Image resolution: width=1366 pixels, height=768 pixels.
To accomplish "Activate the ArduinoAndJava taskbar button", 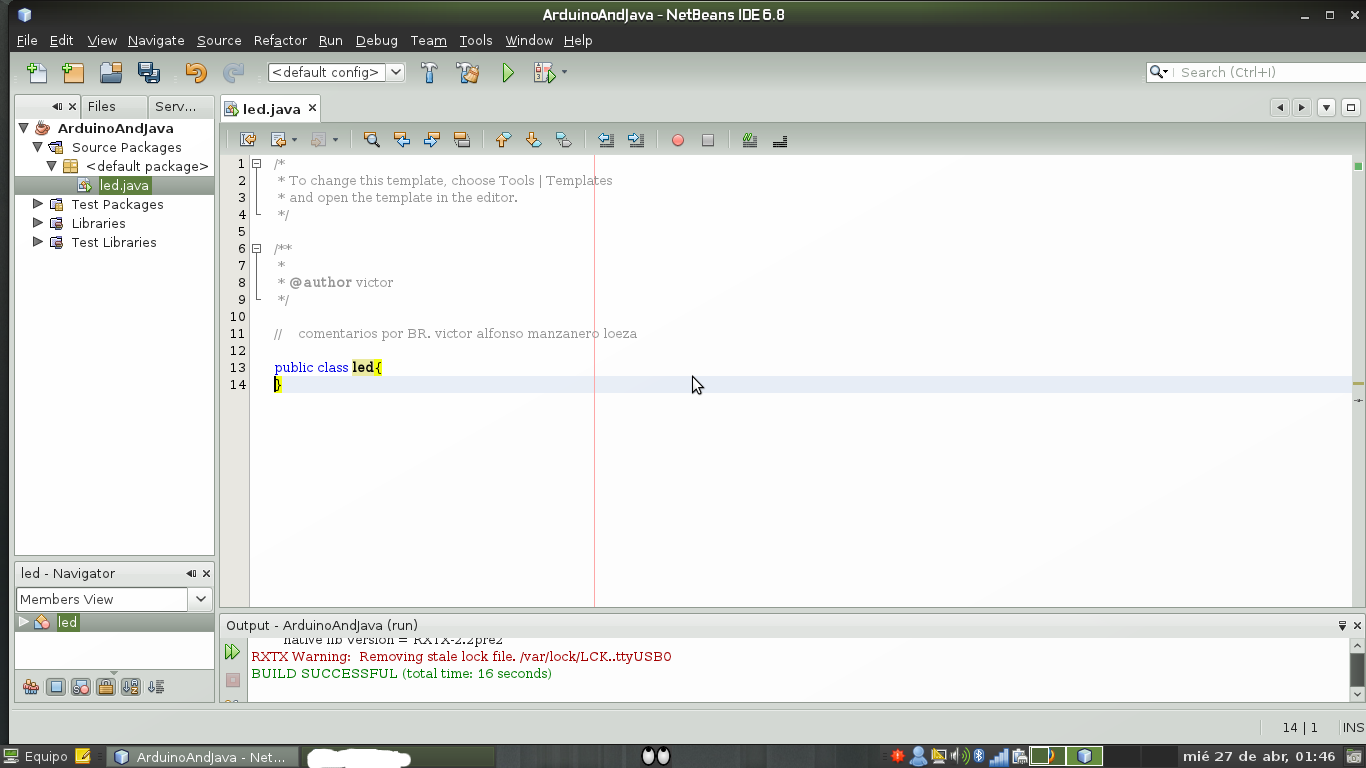I will [x=200, y=756].
